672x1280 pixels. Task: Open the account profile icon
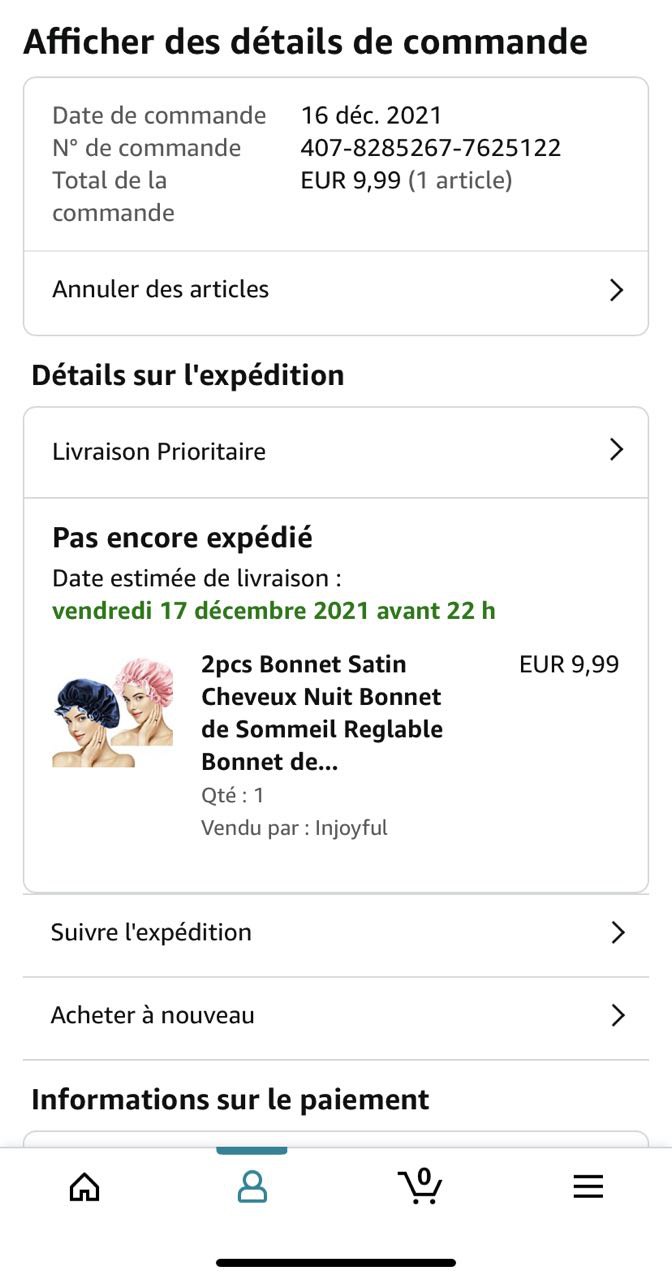point(252,1187)
